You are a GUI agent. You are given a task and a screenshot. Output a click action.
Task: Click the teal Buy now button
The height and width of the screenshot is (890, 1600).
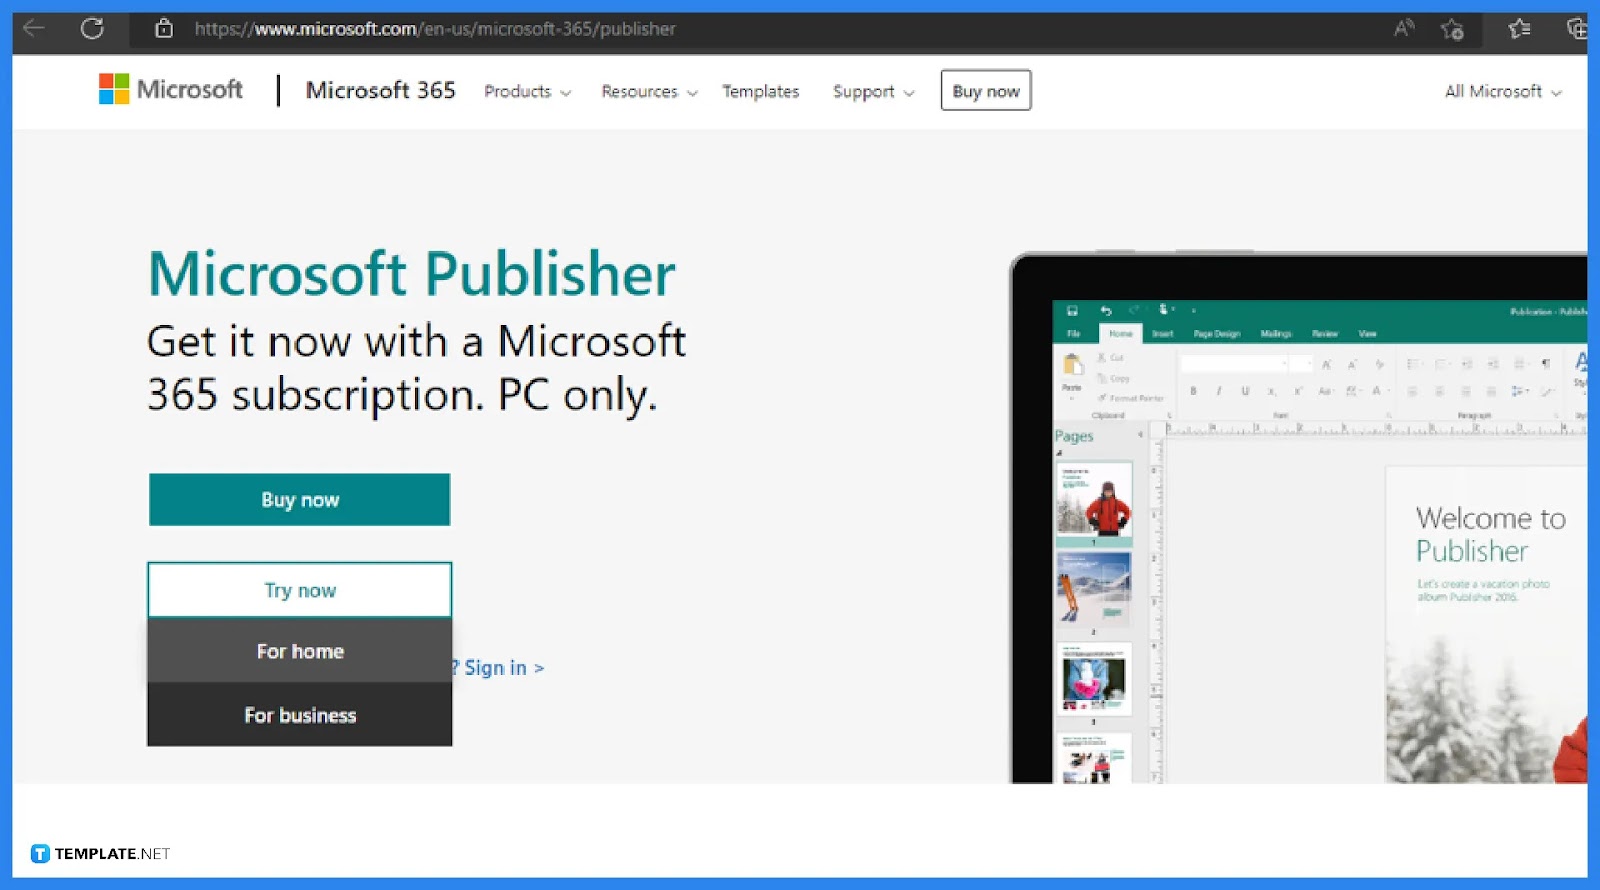[299, 499]
